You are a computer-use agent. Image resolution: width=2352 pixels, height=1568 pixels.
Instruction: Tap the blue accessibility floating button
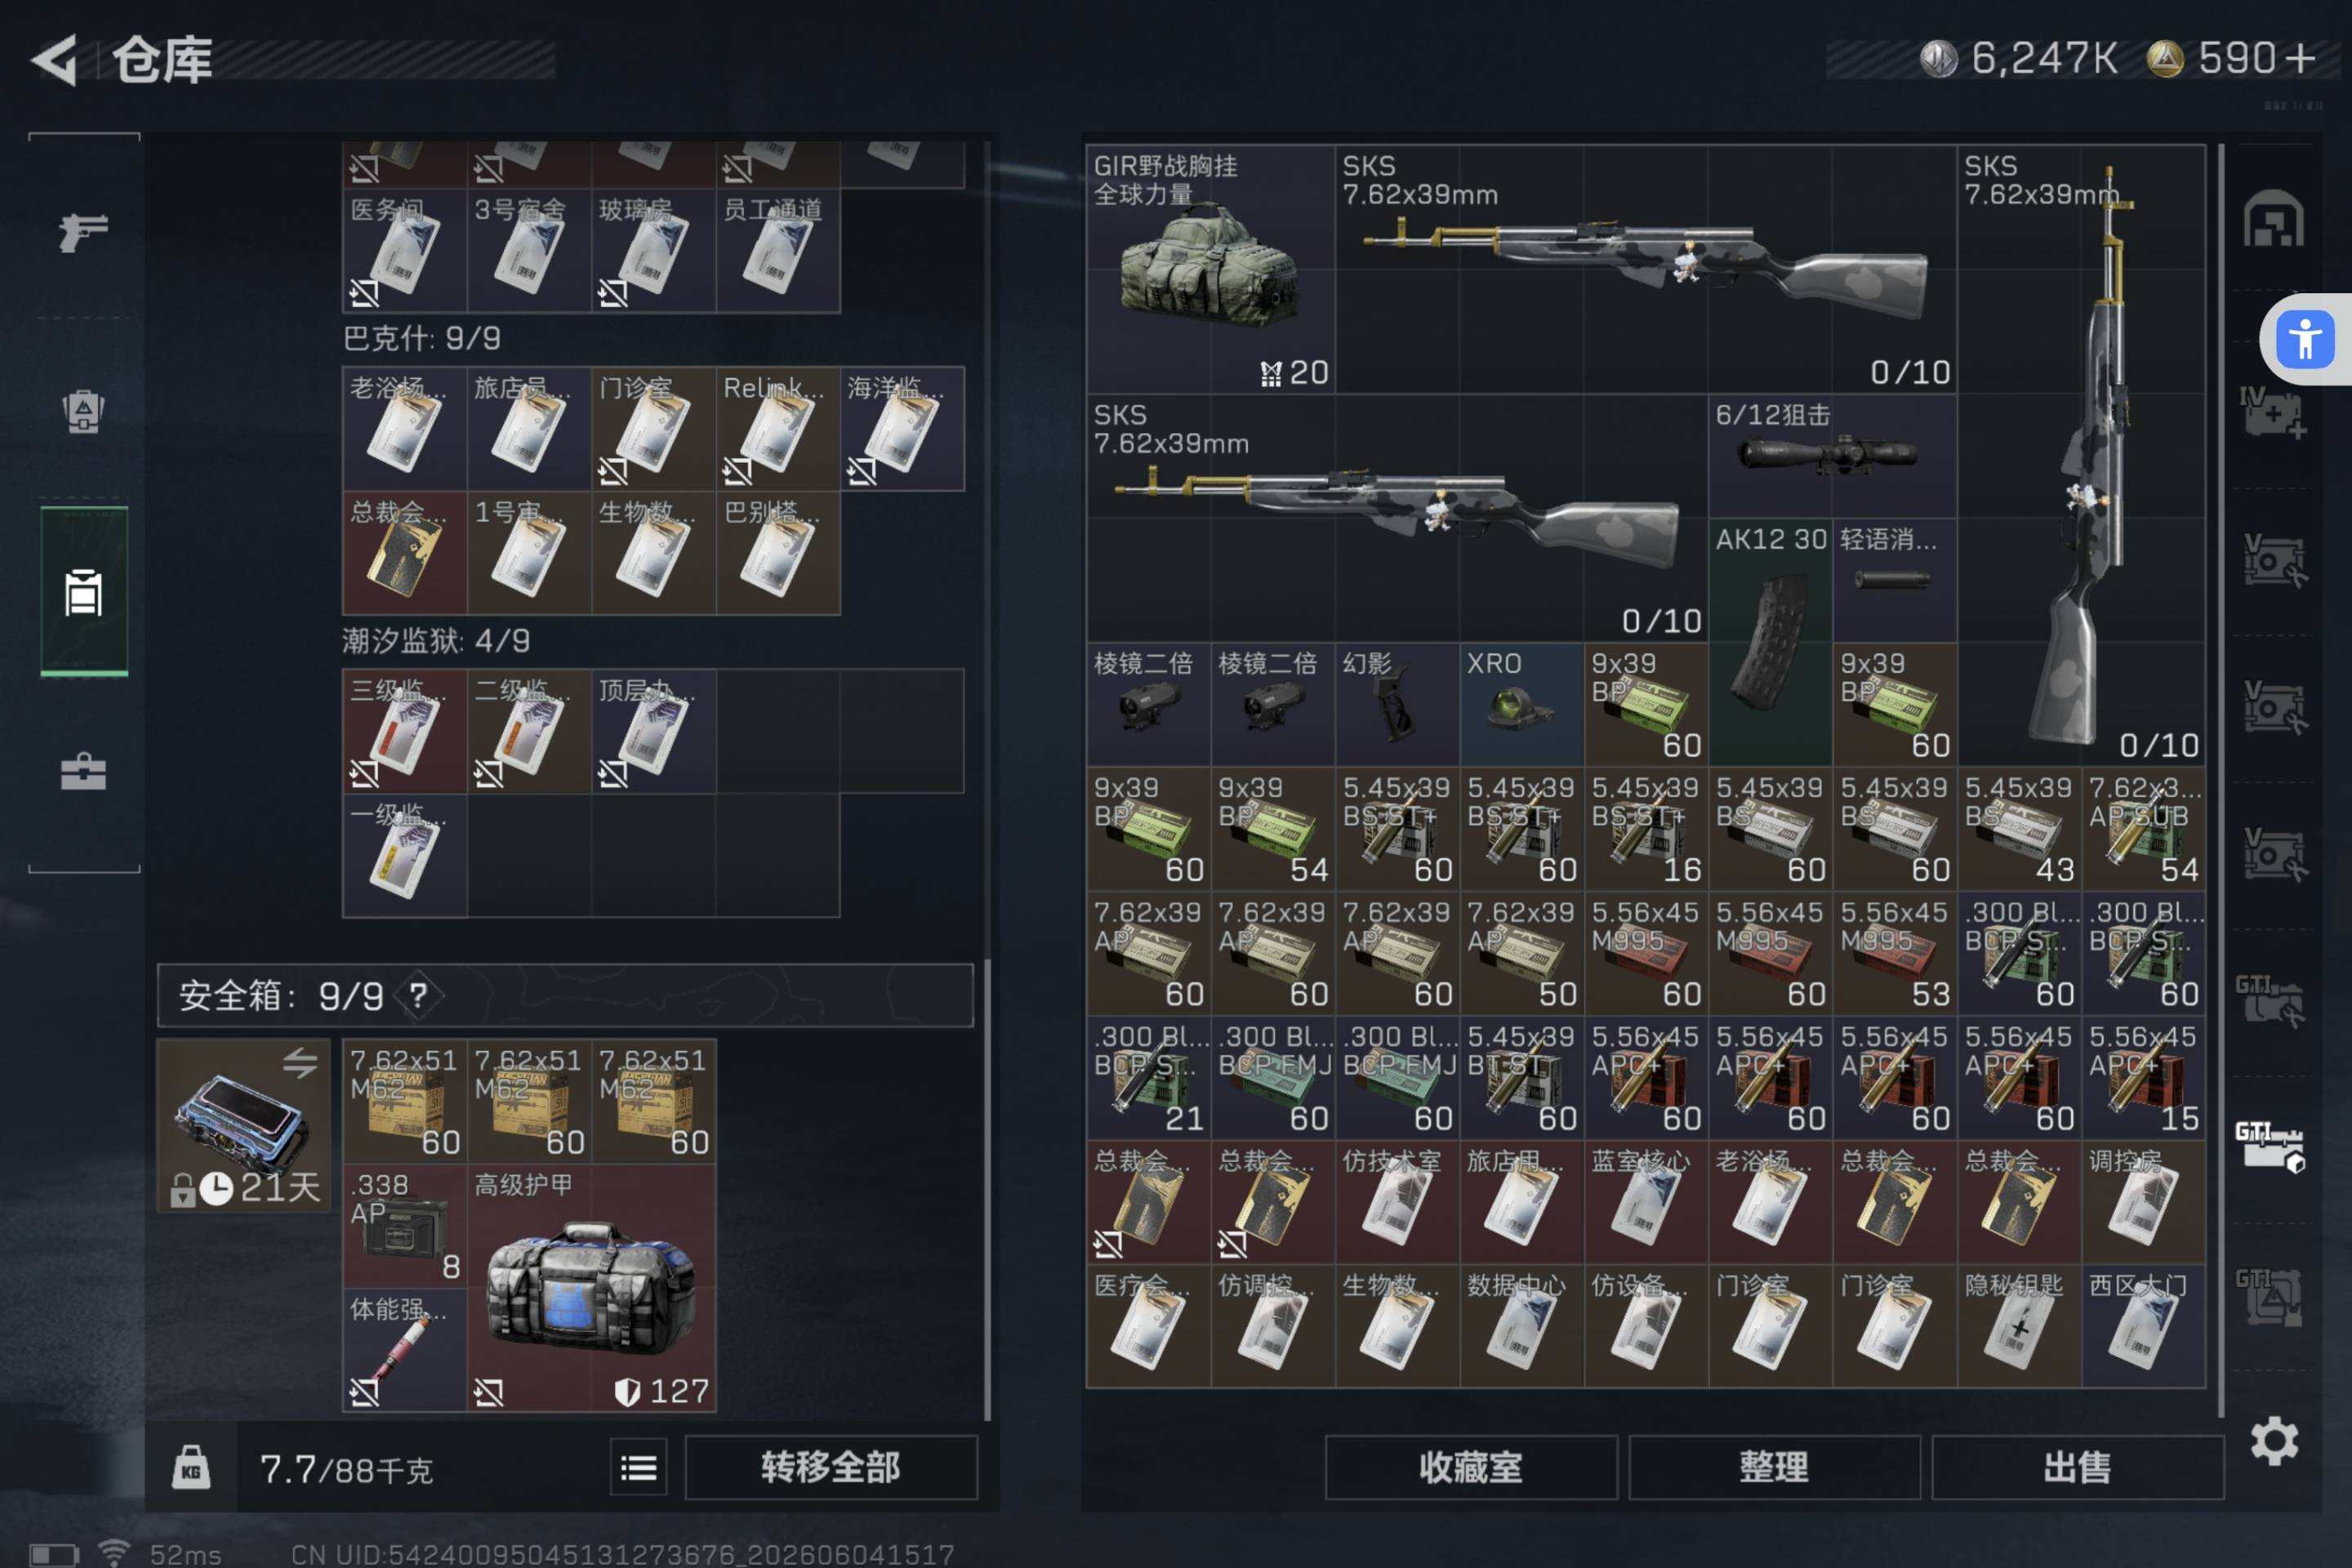2305,340
